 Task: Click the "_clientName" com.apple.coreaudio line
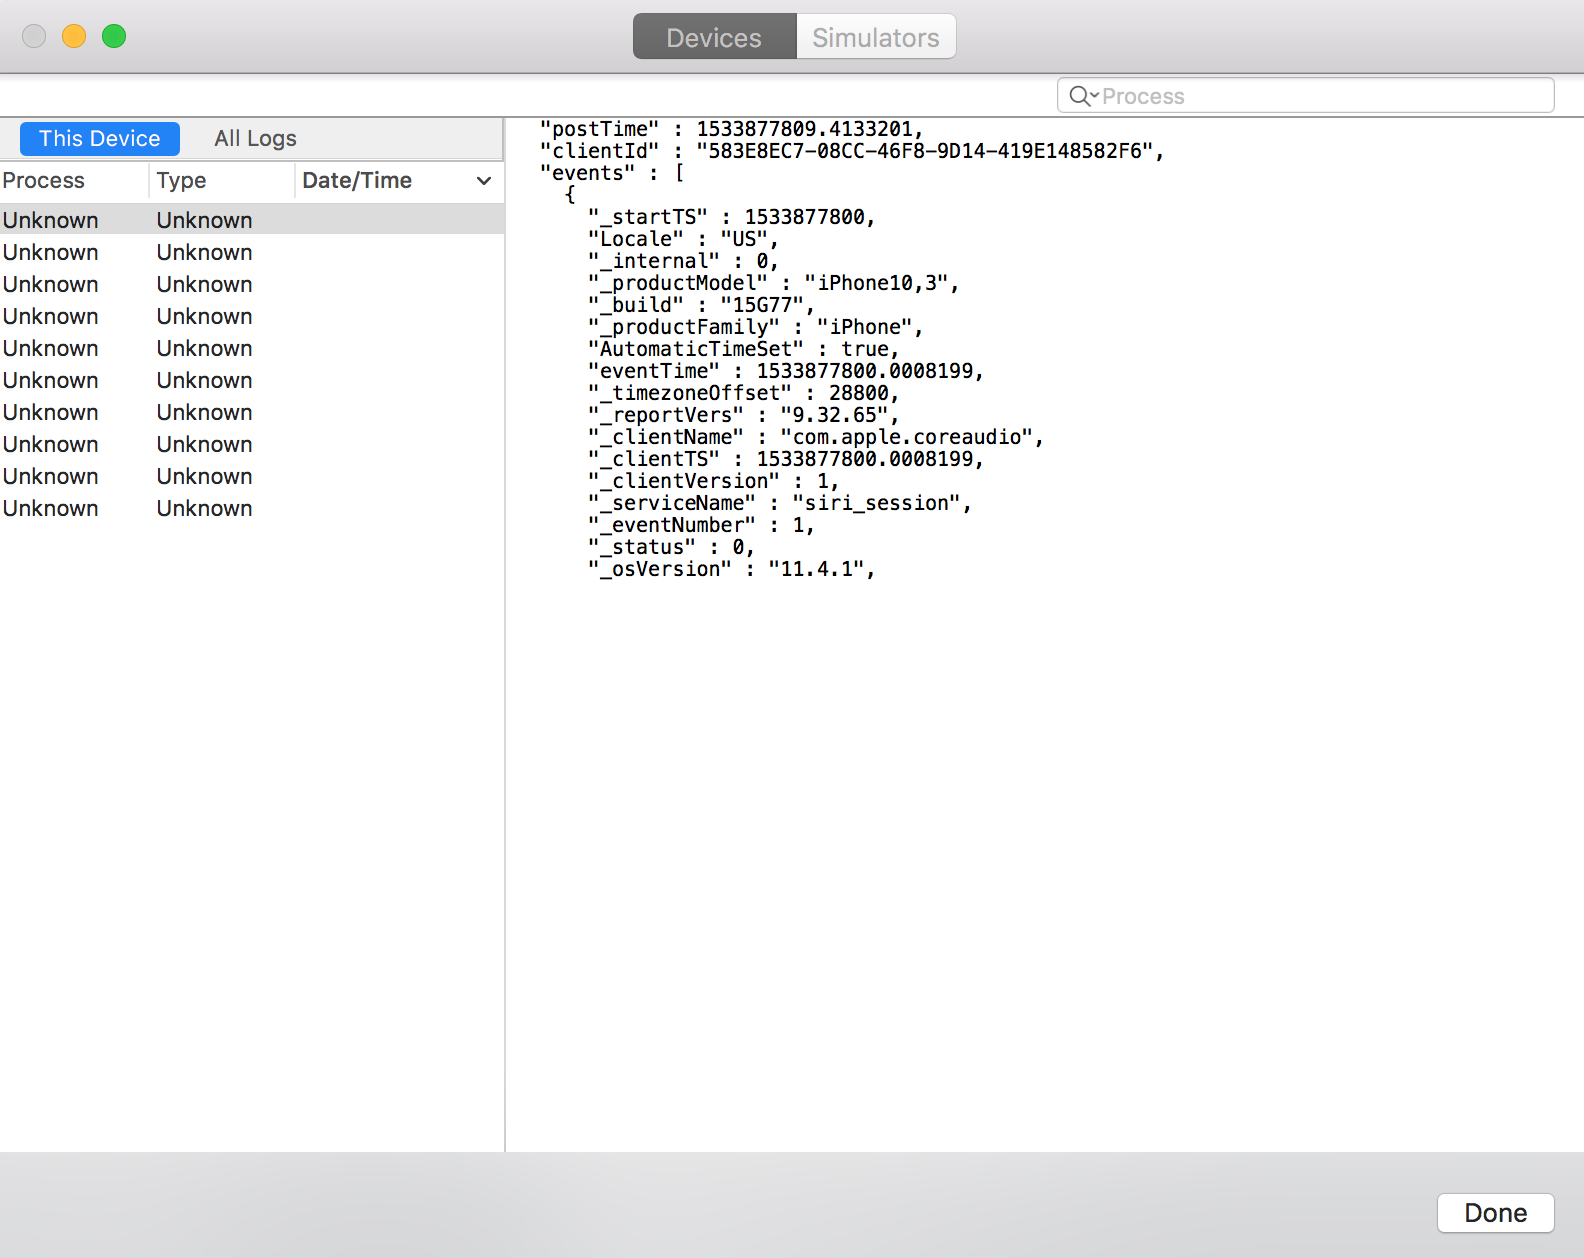point(815,437)
